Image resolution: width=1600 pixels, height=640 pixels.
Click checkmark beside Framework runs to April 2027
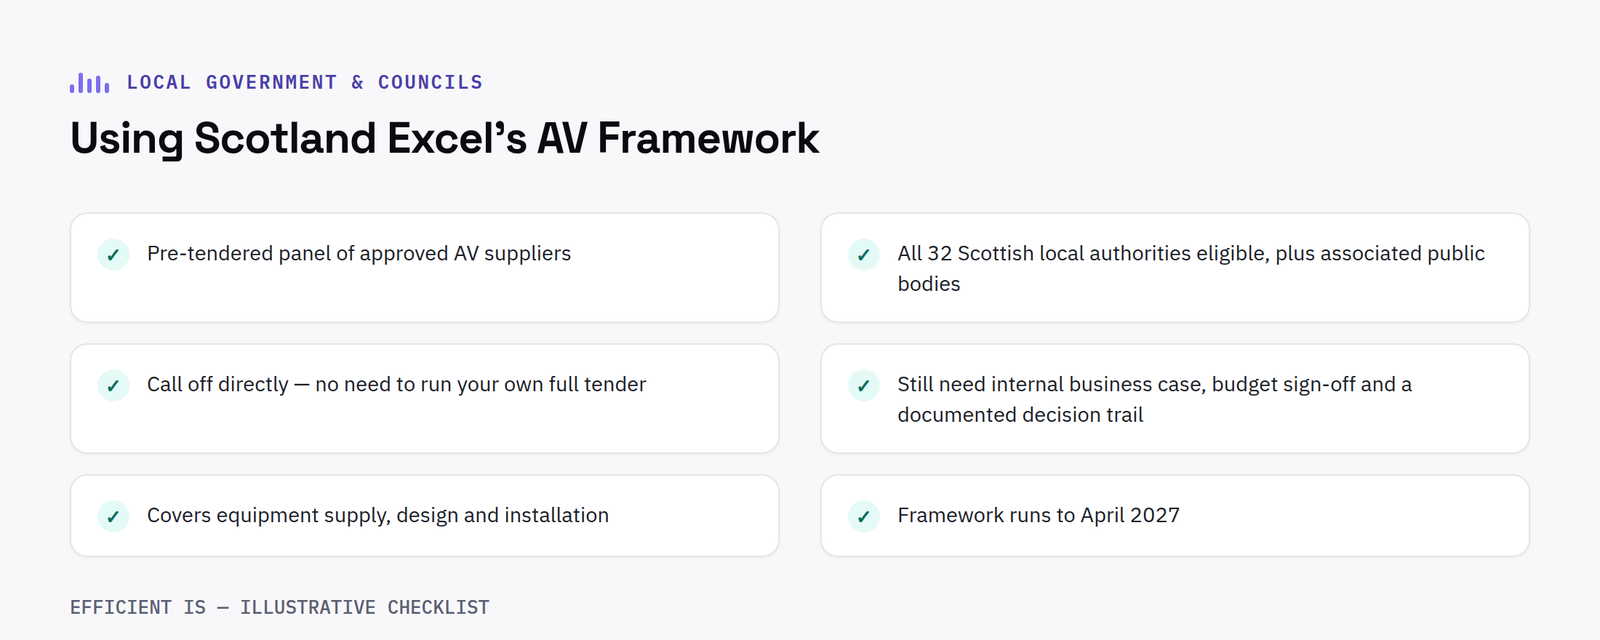(x=863, y=517)
